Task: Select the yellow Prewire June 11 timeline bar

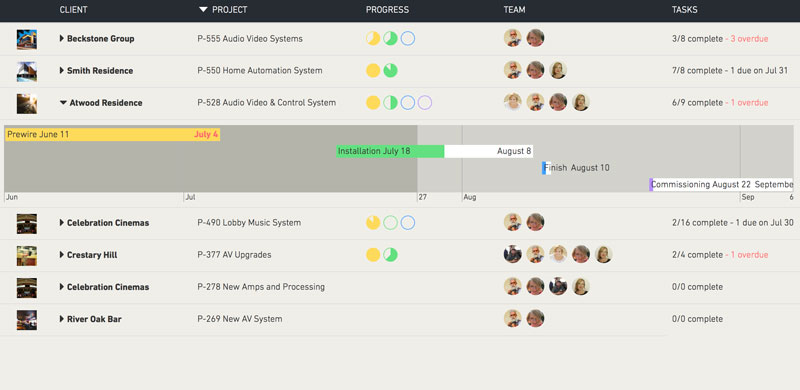Action: [x=112, y=135]
